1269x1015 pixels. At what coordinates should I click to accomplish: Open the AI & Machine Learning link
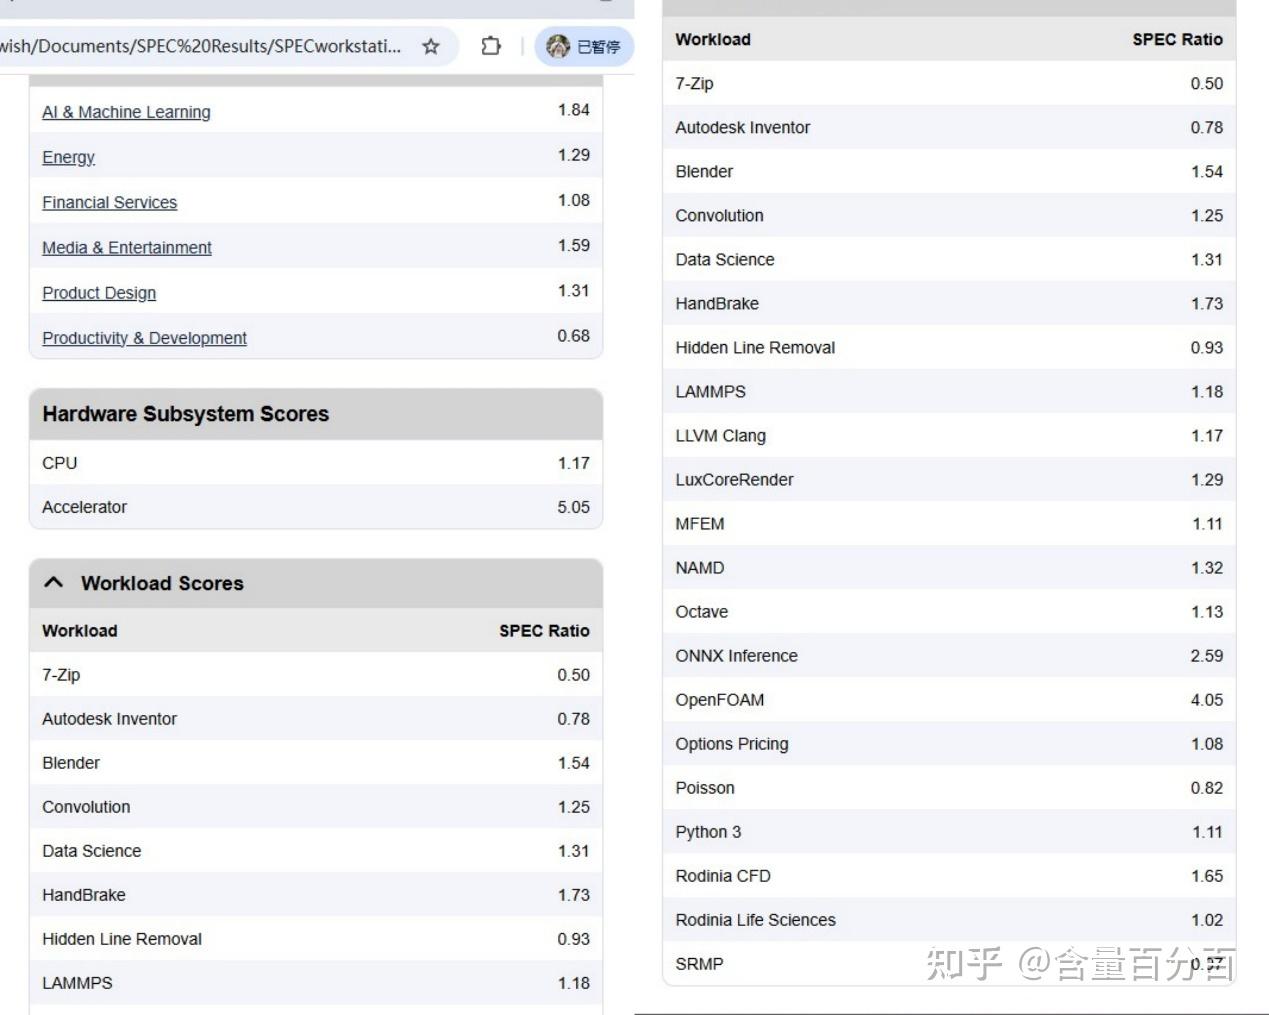pyautogui.click(x=126, y=112)
